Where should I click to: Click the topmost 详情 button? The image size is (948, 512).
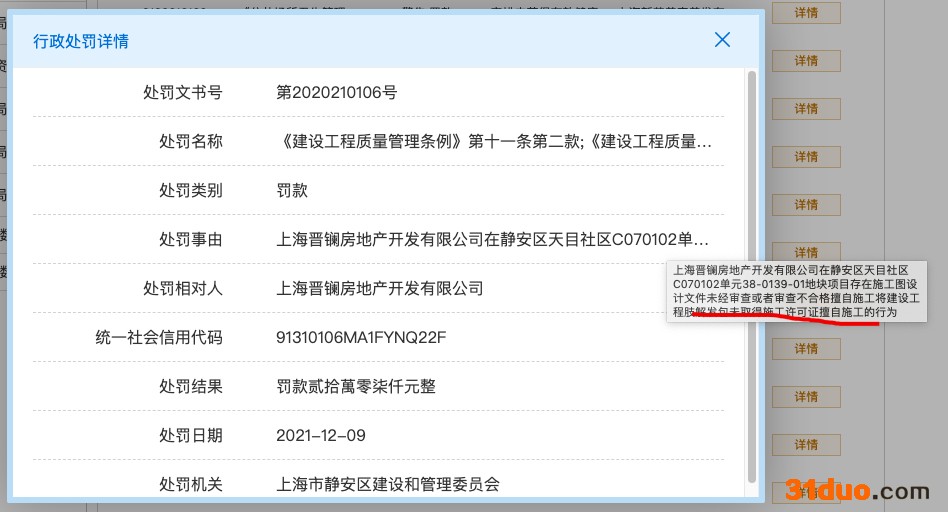pyautogui.click(x=806, y=13)
